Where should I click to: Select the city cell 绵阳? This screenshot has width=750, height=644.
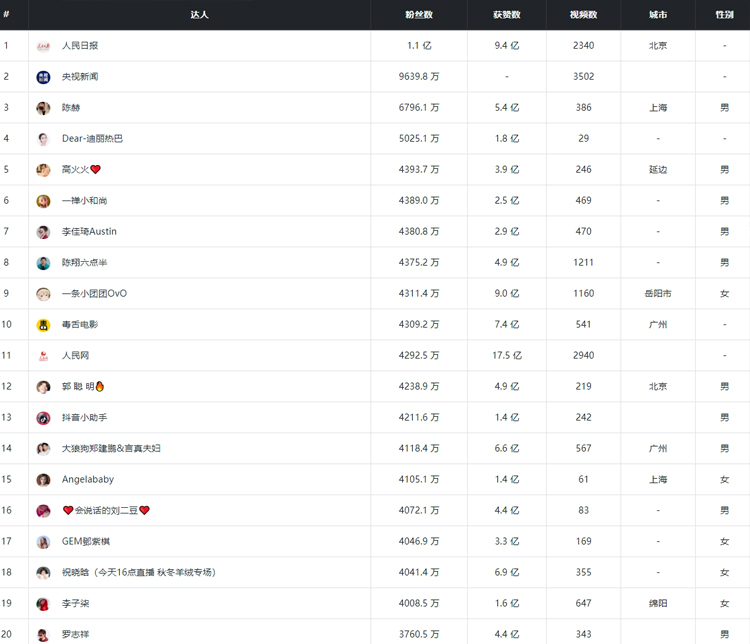[658, 603]
